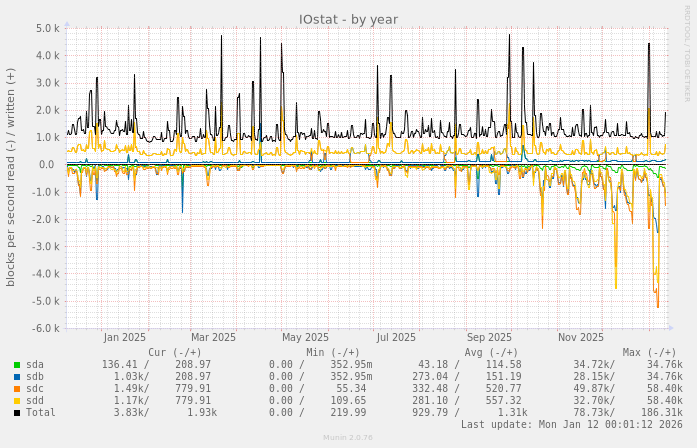Viewport: 697px width, 448px height.
Task: Click the blocks per second y-axis label
Action: (11, 177)
